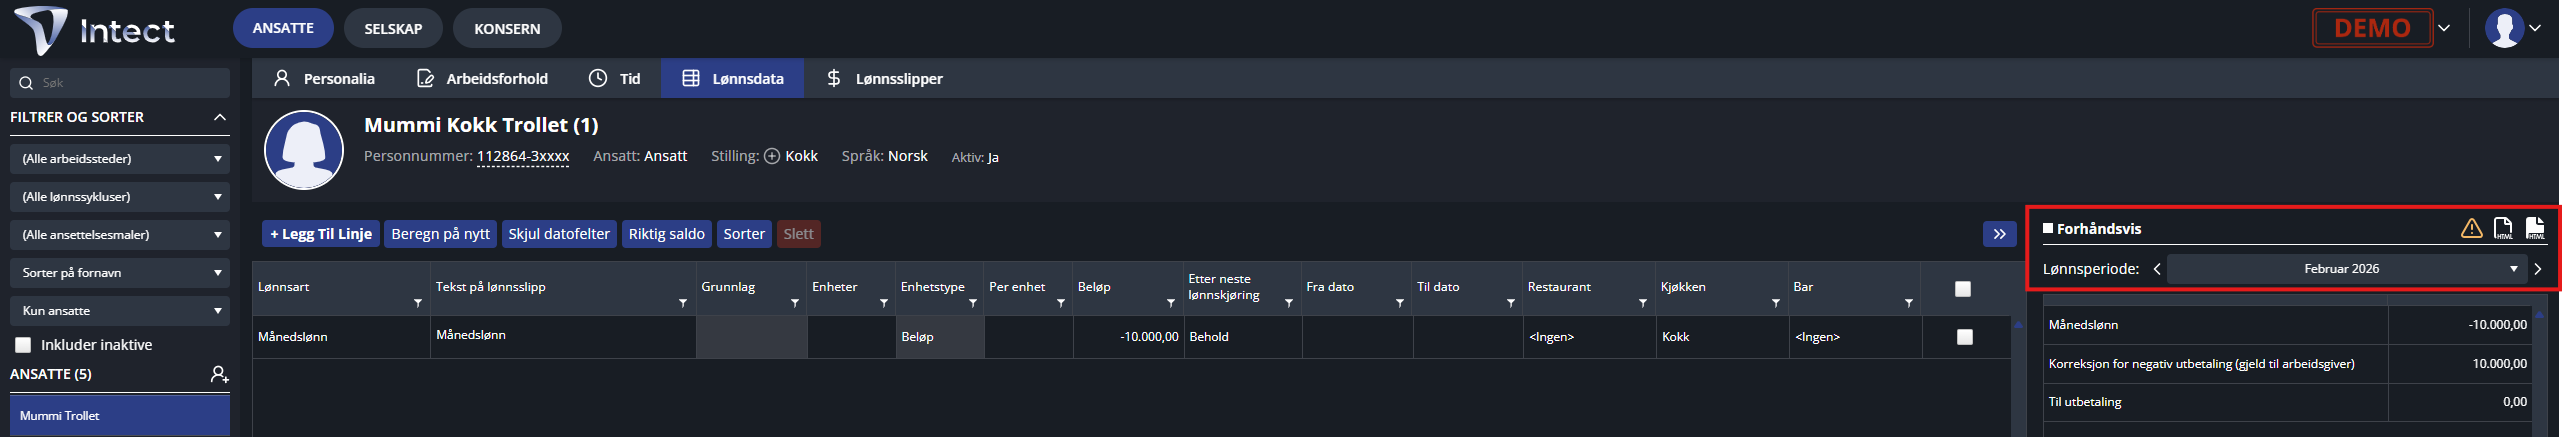Click the Søk search field
Screen dimensions: 2562x437
pyautogui.click(x=120, y=83)
